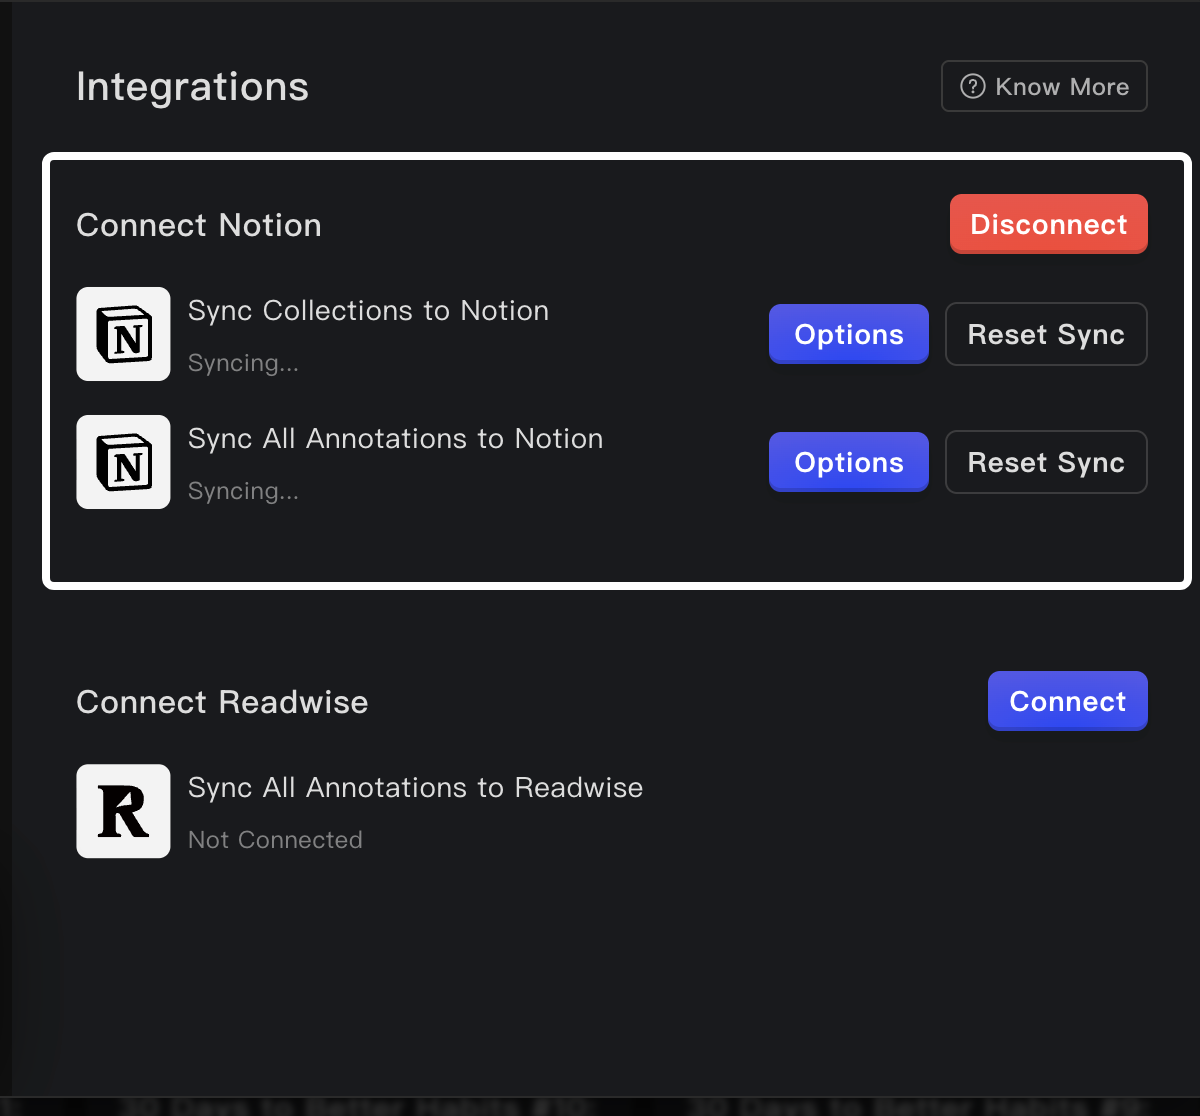Click the Readwise logo icon
Image resolution: width=1200 pixels, height=1116 pixels.
[123, 811]
